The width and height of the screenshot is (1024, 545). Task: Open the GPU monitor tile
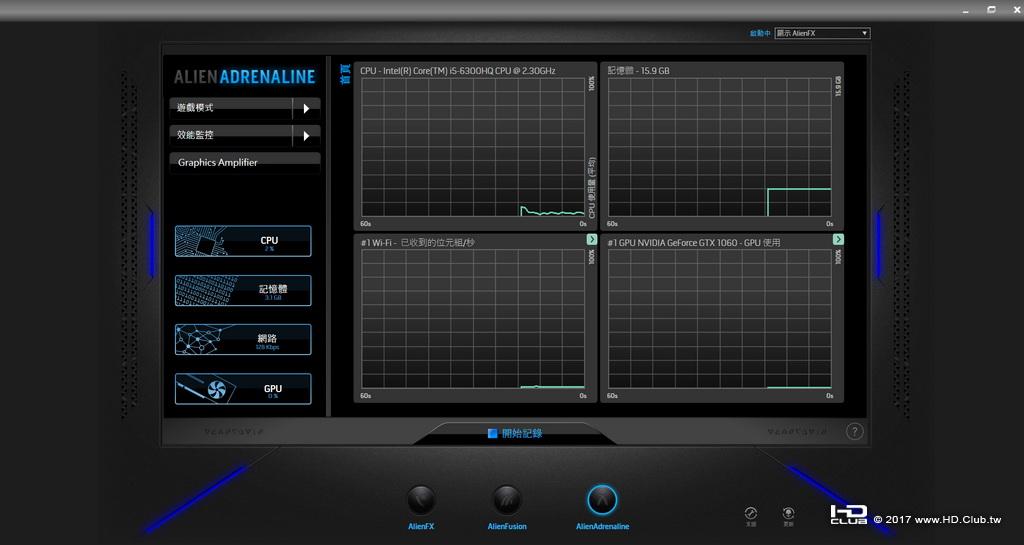[243, 389]
